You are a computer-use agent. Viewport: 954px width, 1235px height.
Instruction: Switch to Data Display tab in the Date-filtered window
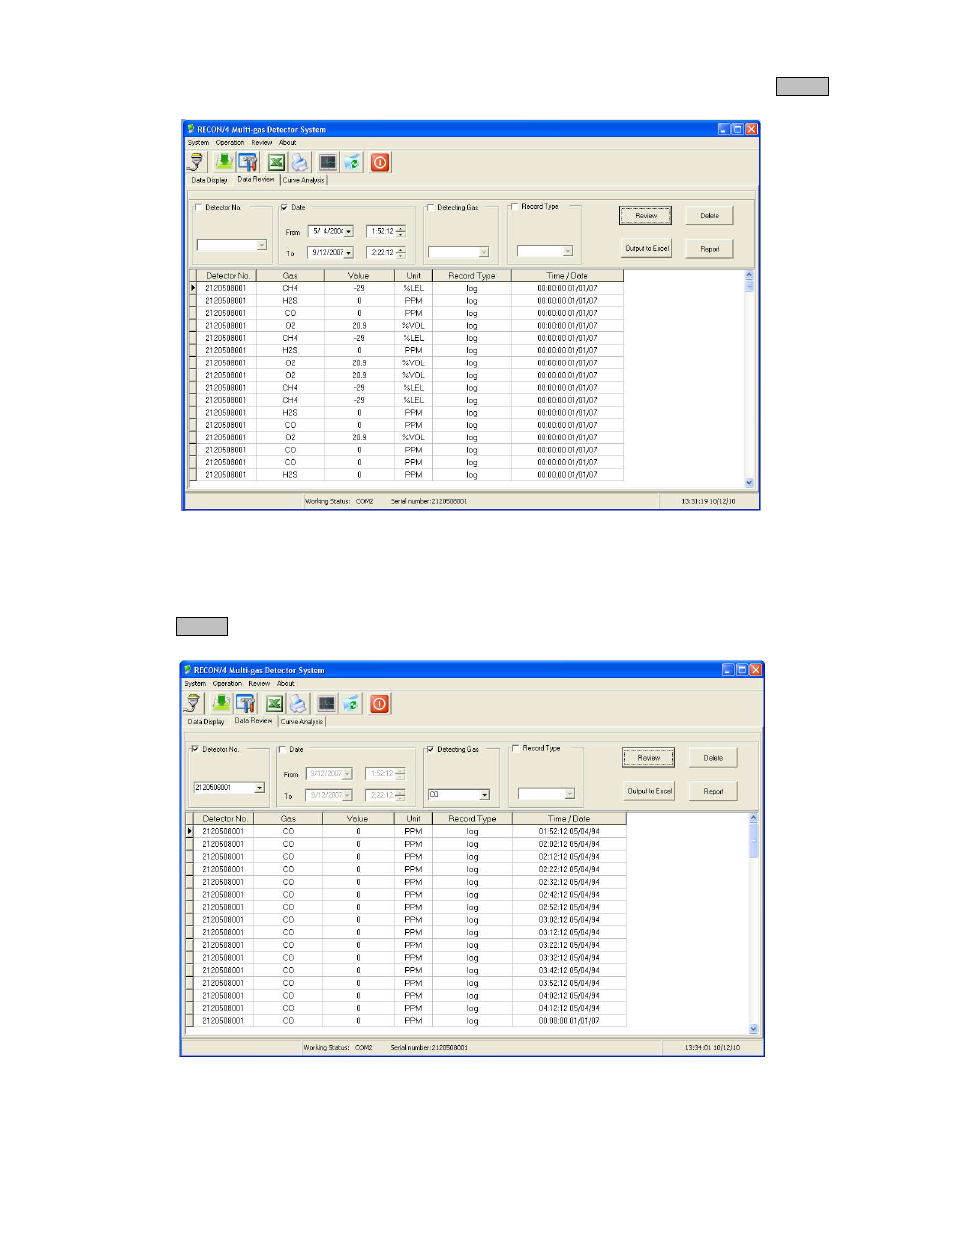[210, 181]
